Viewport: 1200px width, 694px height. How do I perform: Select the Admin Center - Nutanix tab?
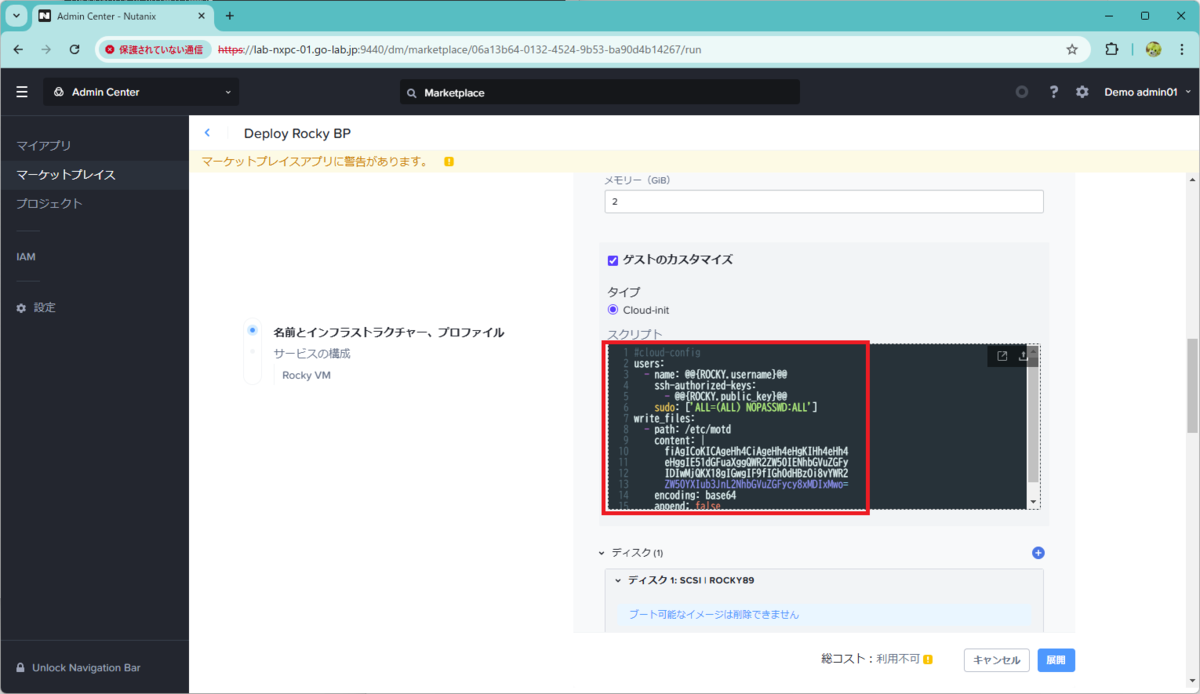point(123,16)
